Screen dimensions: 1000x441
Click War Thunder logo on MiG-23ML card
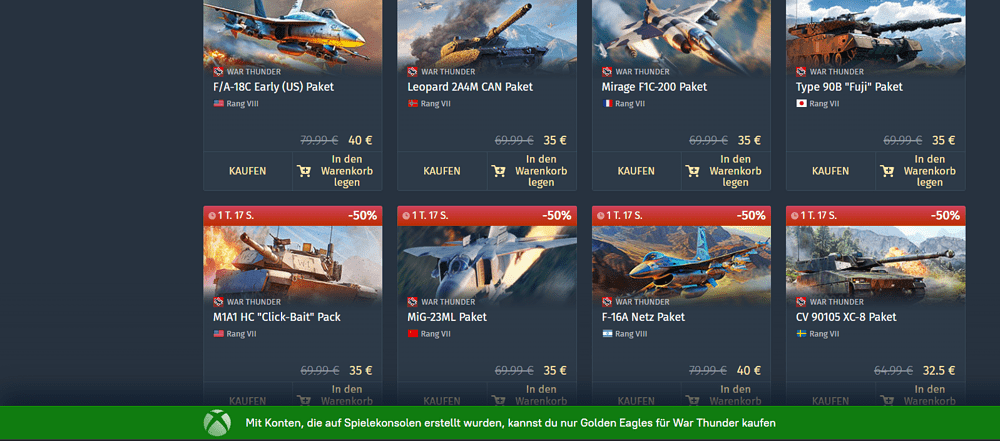[x=413, y=302]
